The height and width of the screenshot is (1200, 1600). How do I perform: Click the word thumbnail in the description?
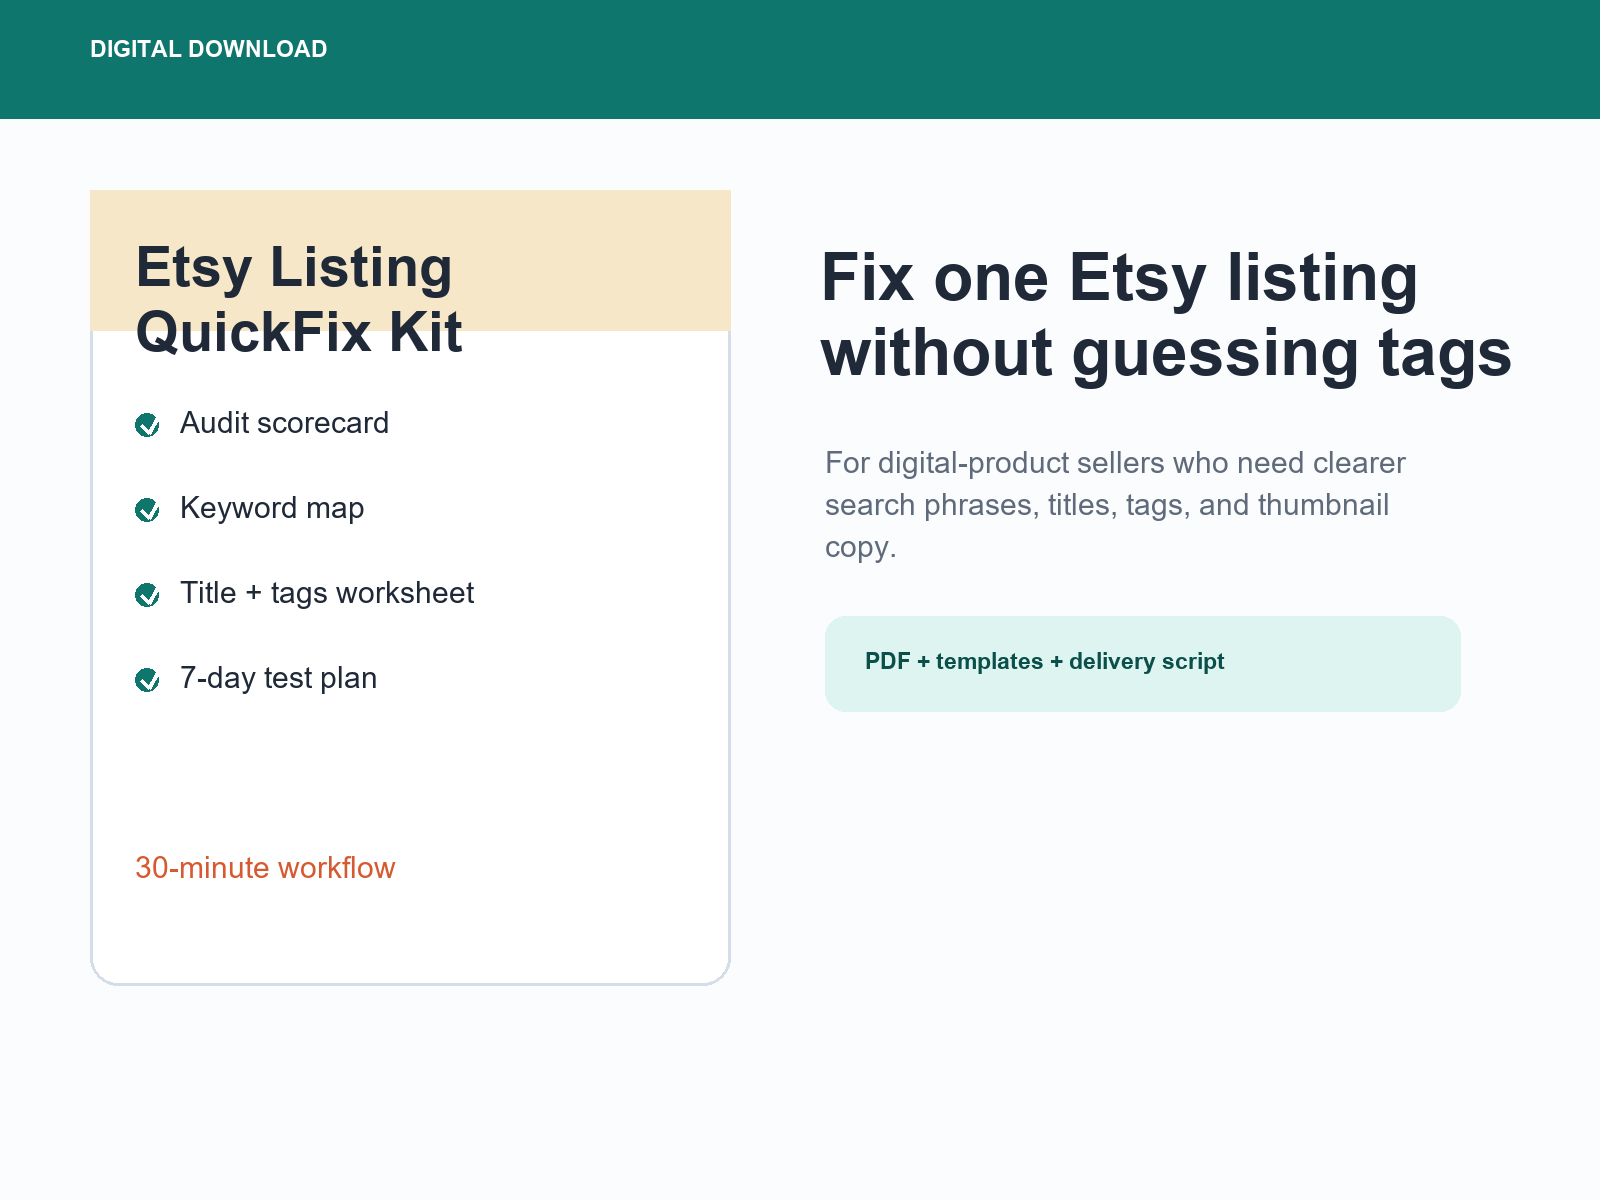[x=1323, y=505]
